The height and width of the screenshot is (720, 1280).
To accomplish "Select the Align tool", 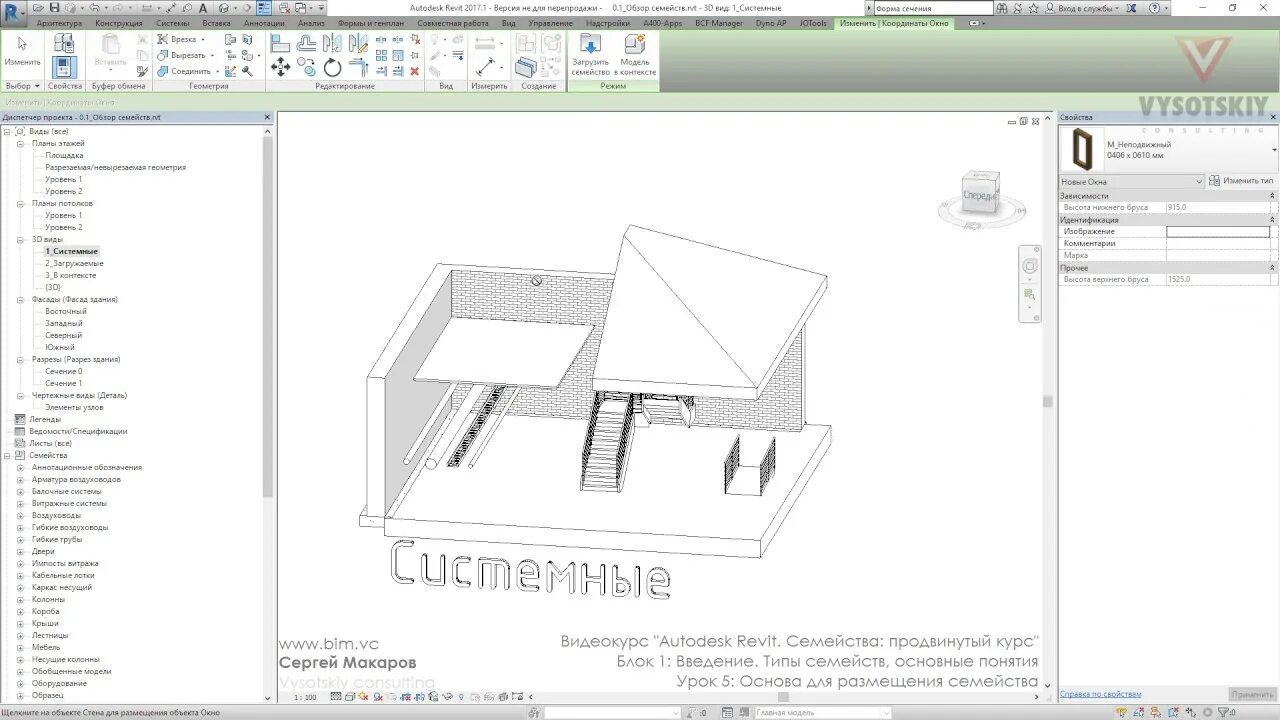I will click(x=280, y=44).
